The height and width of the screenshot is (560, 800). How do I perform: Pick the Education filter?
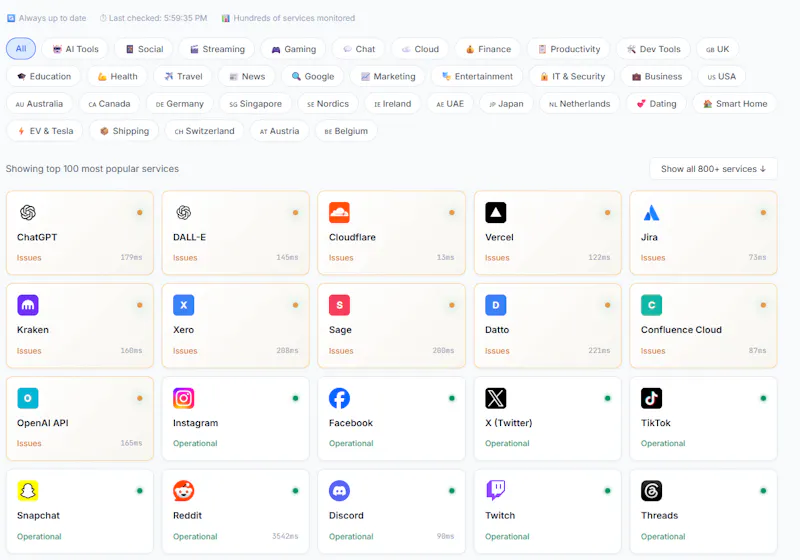[x=43, y=77]
